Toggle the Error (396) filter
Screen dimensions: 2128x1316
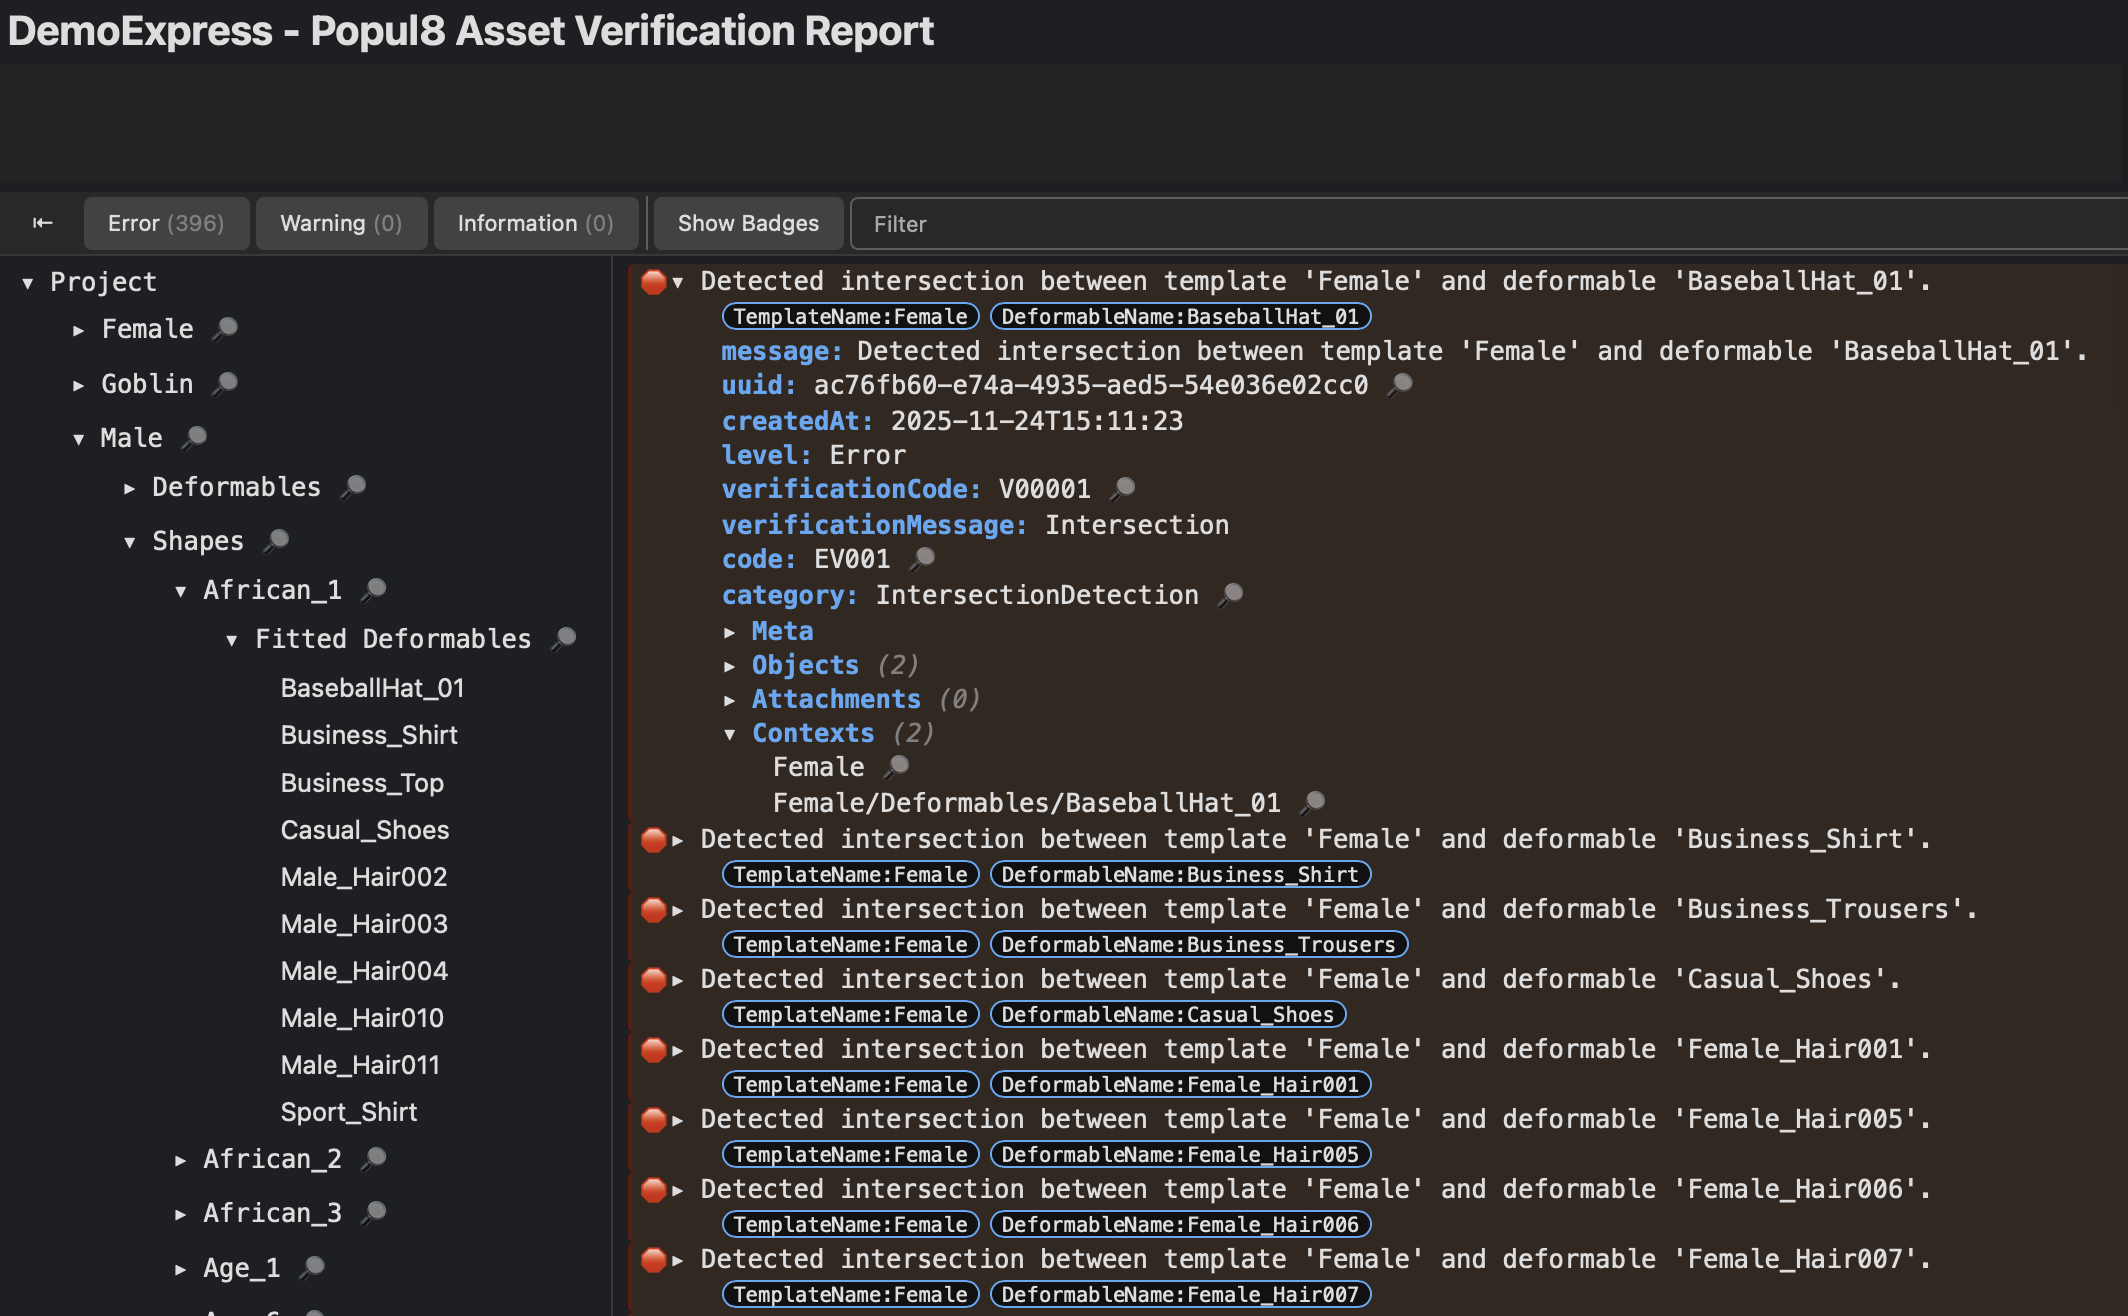click(166, 223)
